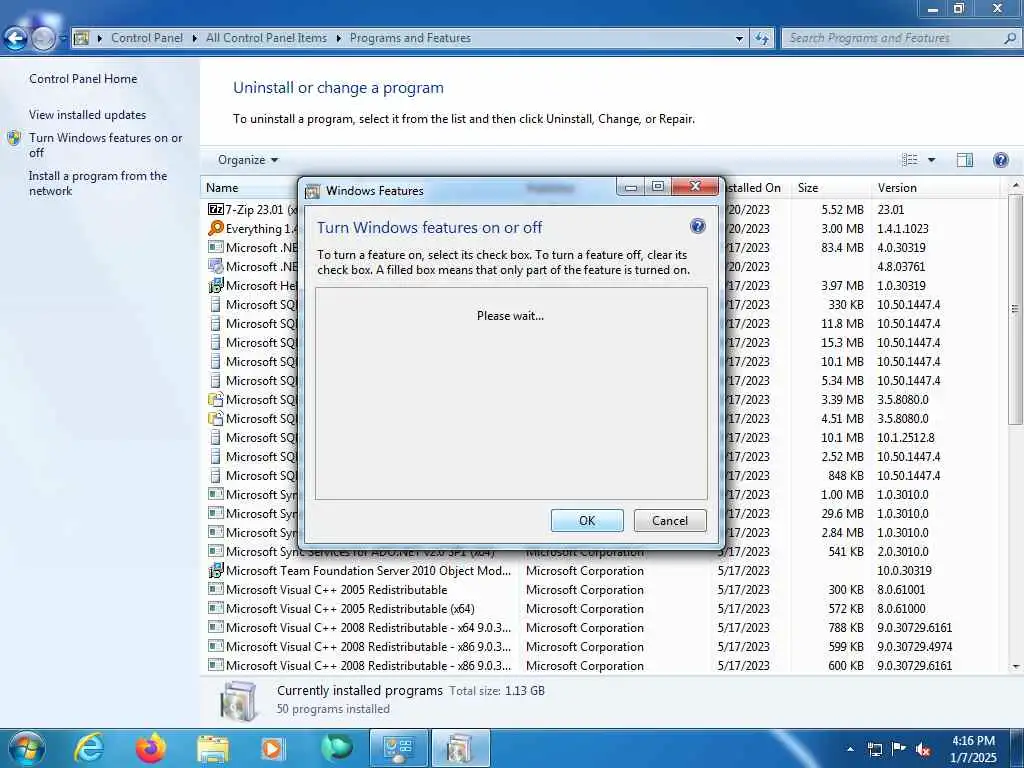
Task: Open Windows Media Player taskbar icon
Action: pyautogui.click(x=273, y=748)
